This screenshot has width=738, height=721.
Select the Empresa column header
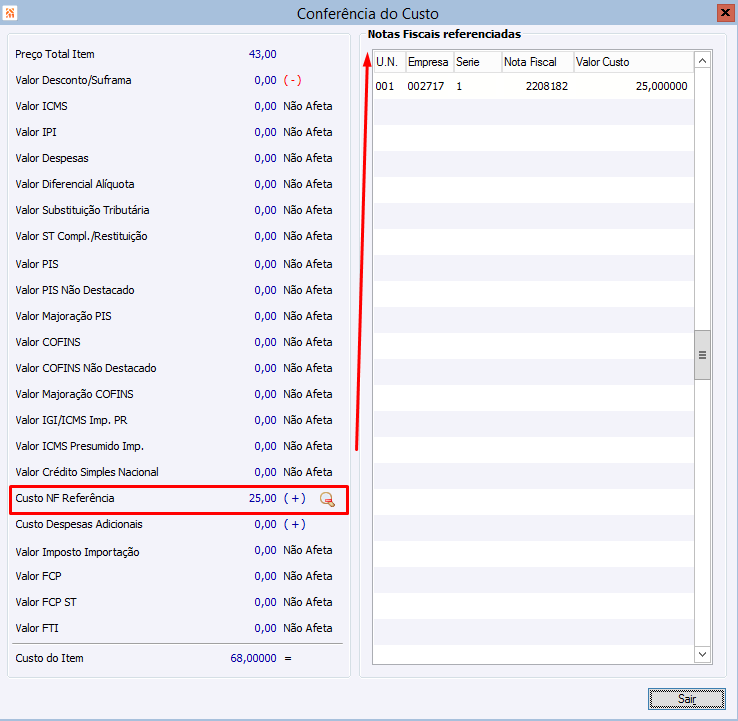click(429, 62)
